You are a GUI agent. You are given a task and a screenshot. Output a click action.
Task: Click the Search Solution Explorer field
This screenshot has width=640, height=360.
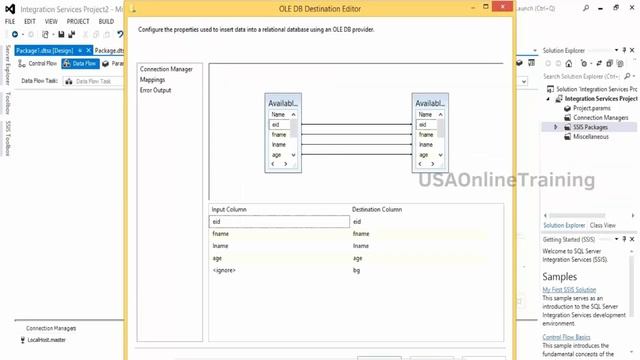(581, 76)
